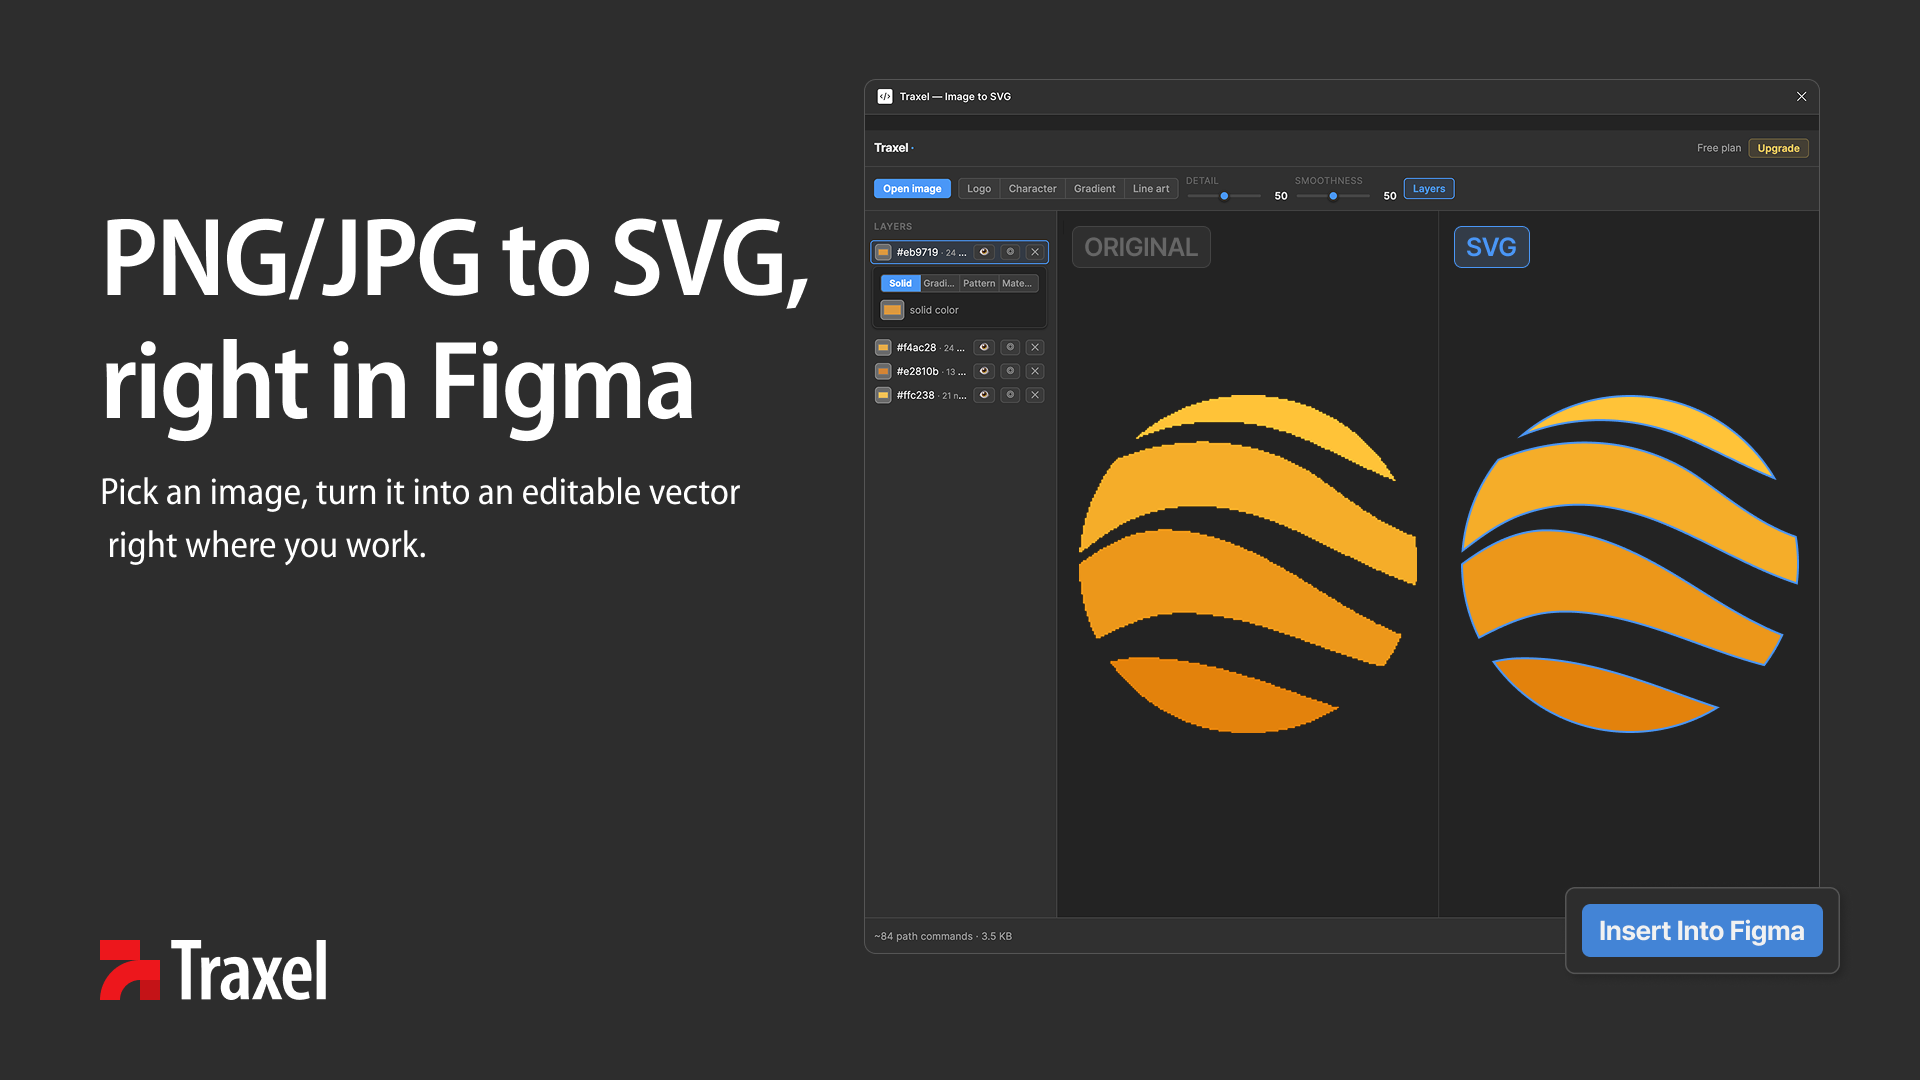Select the #e2810b layer row
This screenshot has height=1080, width=1920.
tap(959, 371)
